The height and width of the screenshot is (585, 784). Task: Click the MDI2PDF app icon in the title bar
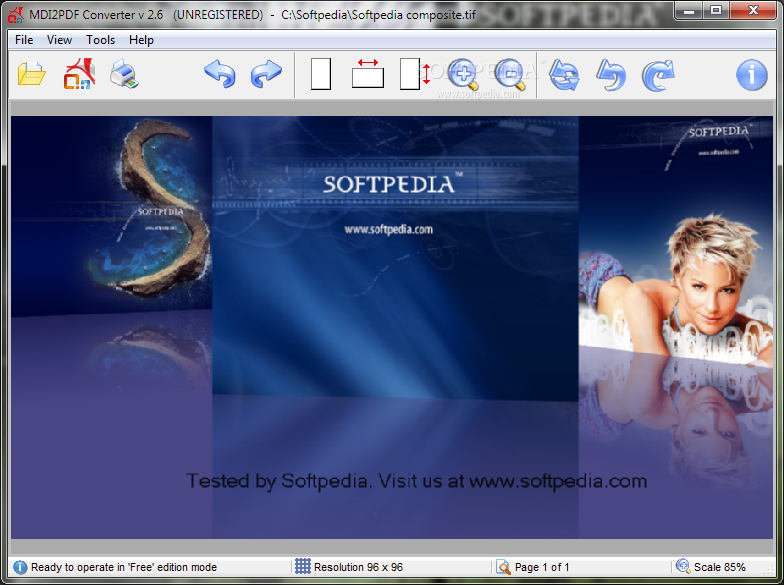(16, 15)
